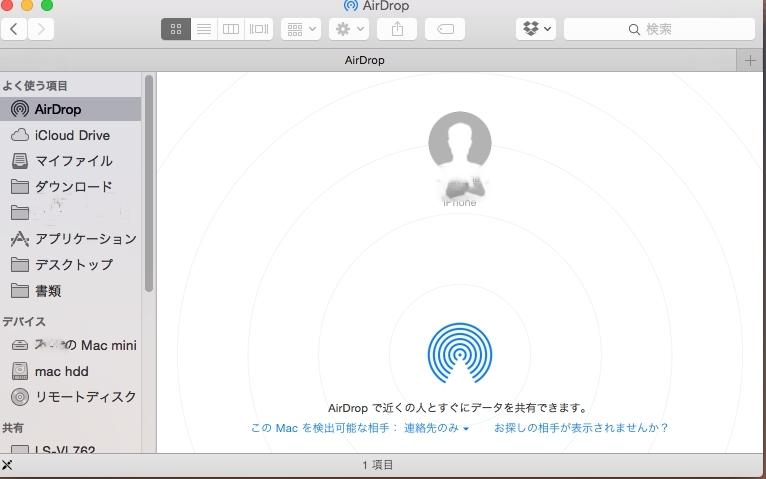This screenshot has width=766, height=479.
Task: Click the tools icon in the status bar
Action: (x=7, y=465)
